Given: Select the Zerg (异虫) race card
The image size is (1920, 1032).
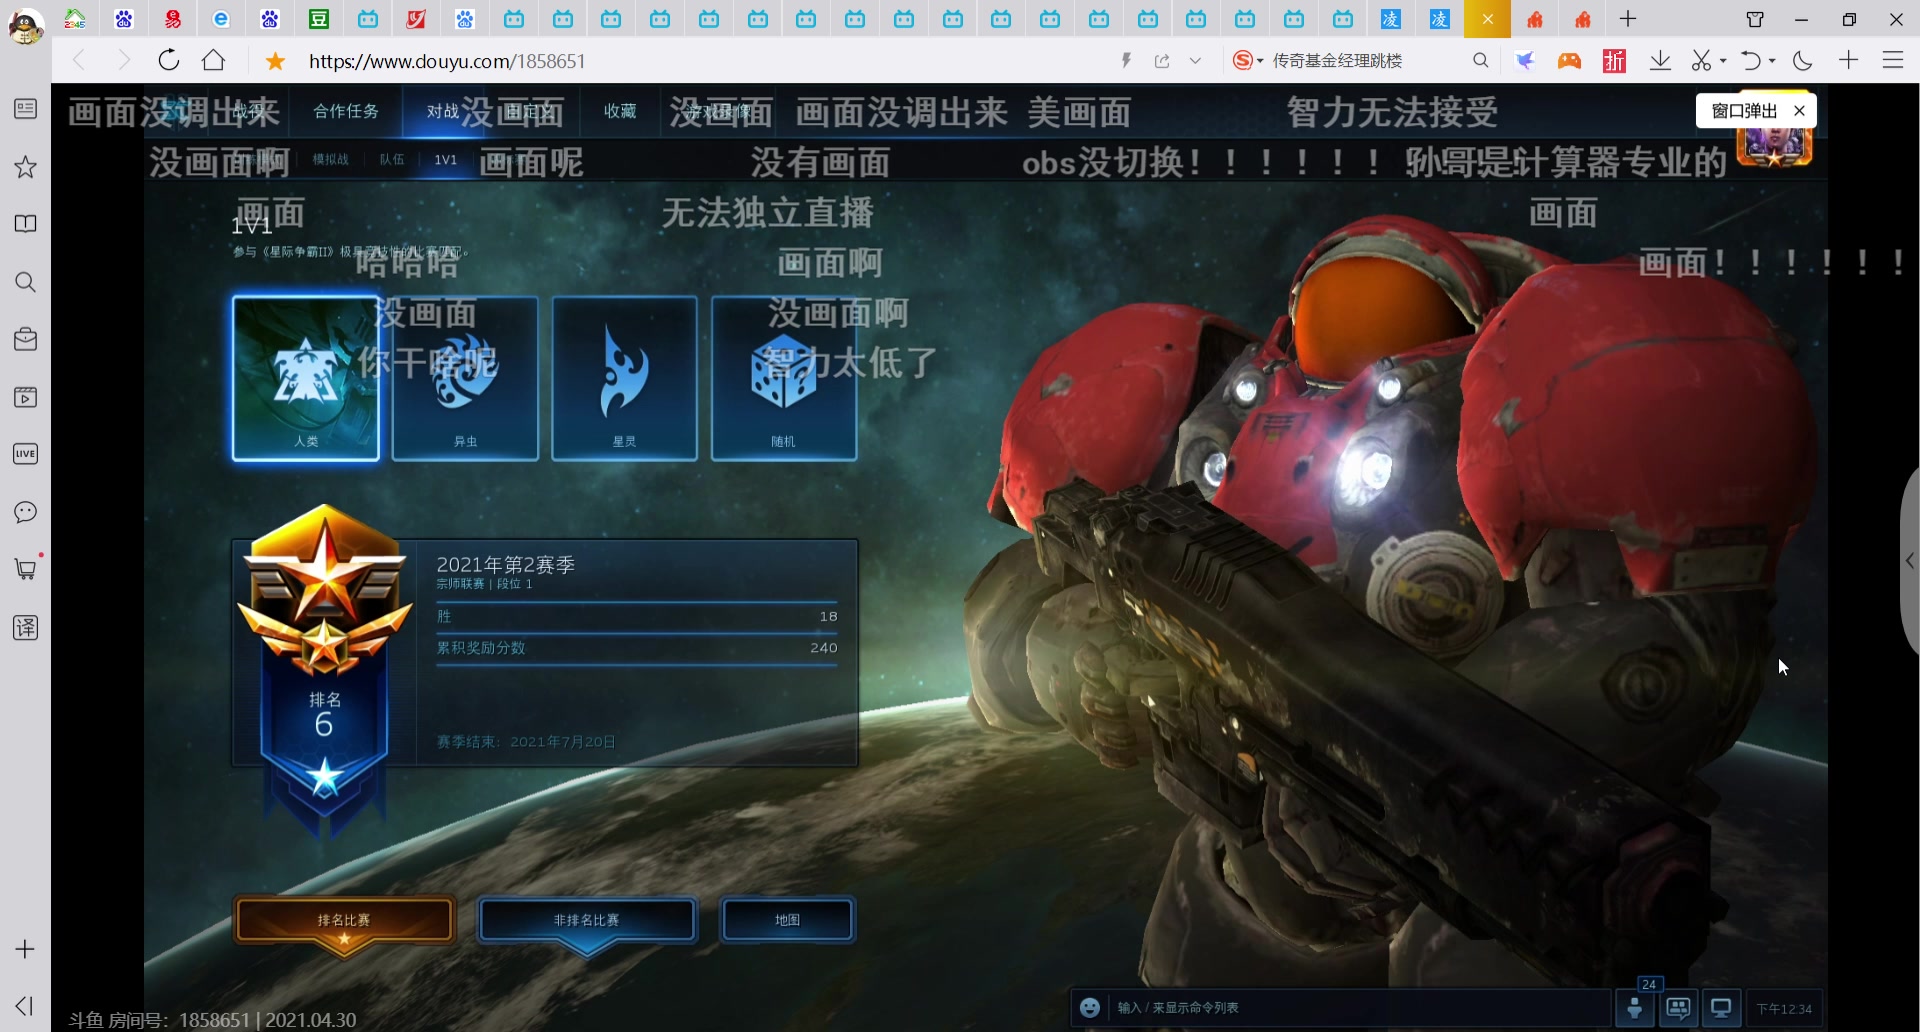Looking at the screenshot, I should coord(465,378).
